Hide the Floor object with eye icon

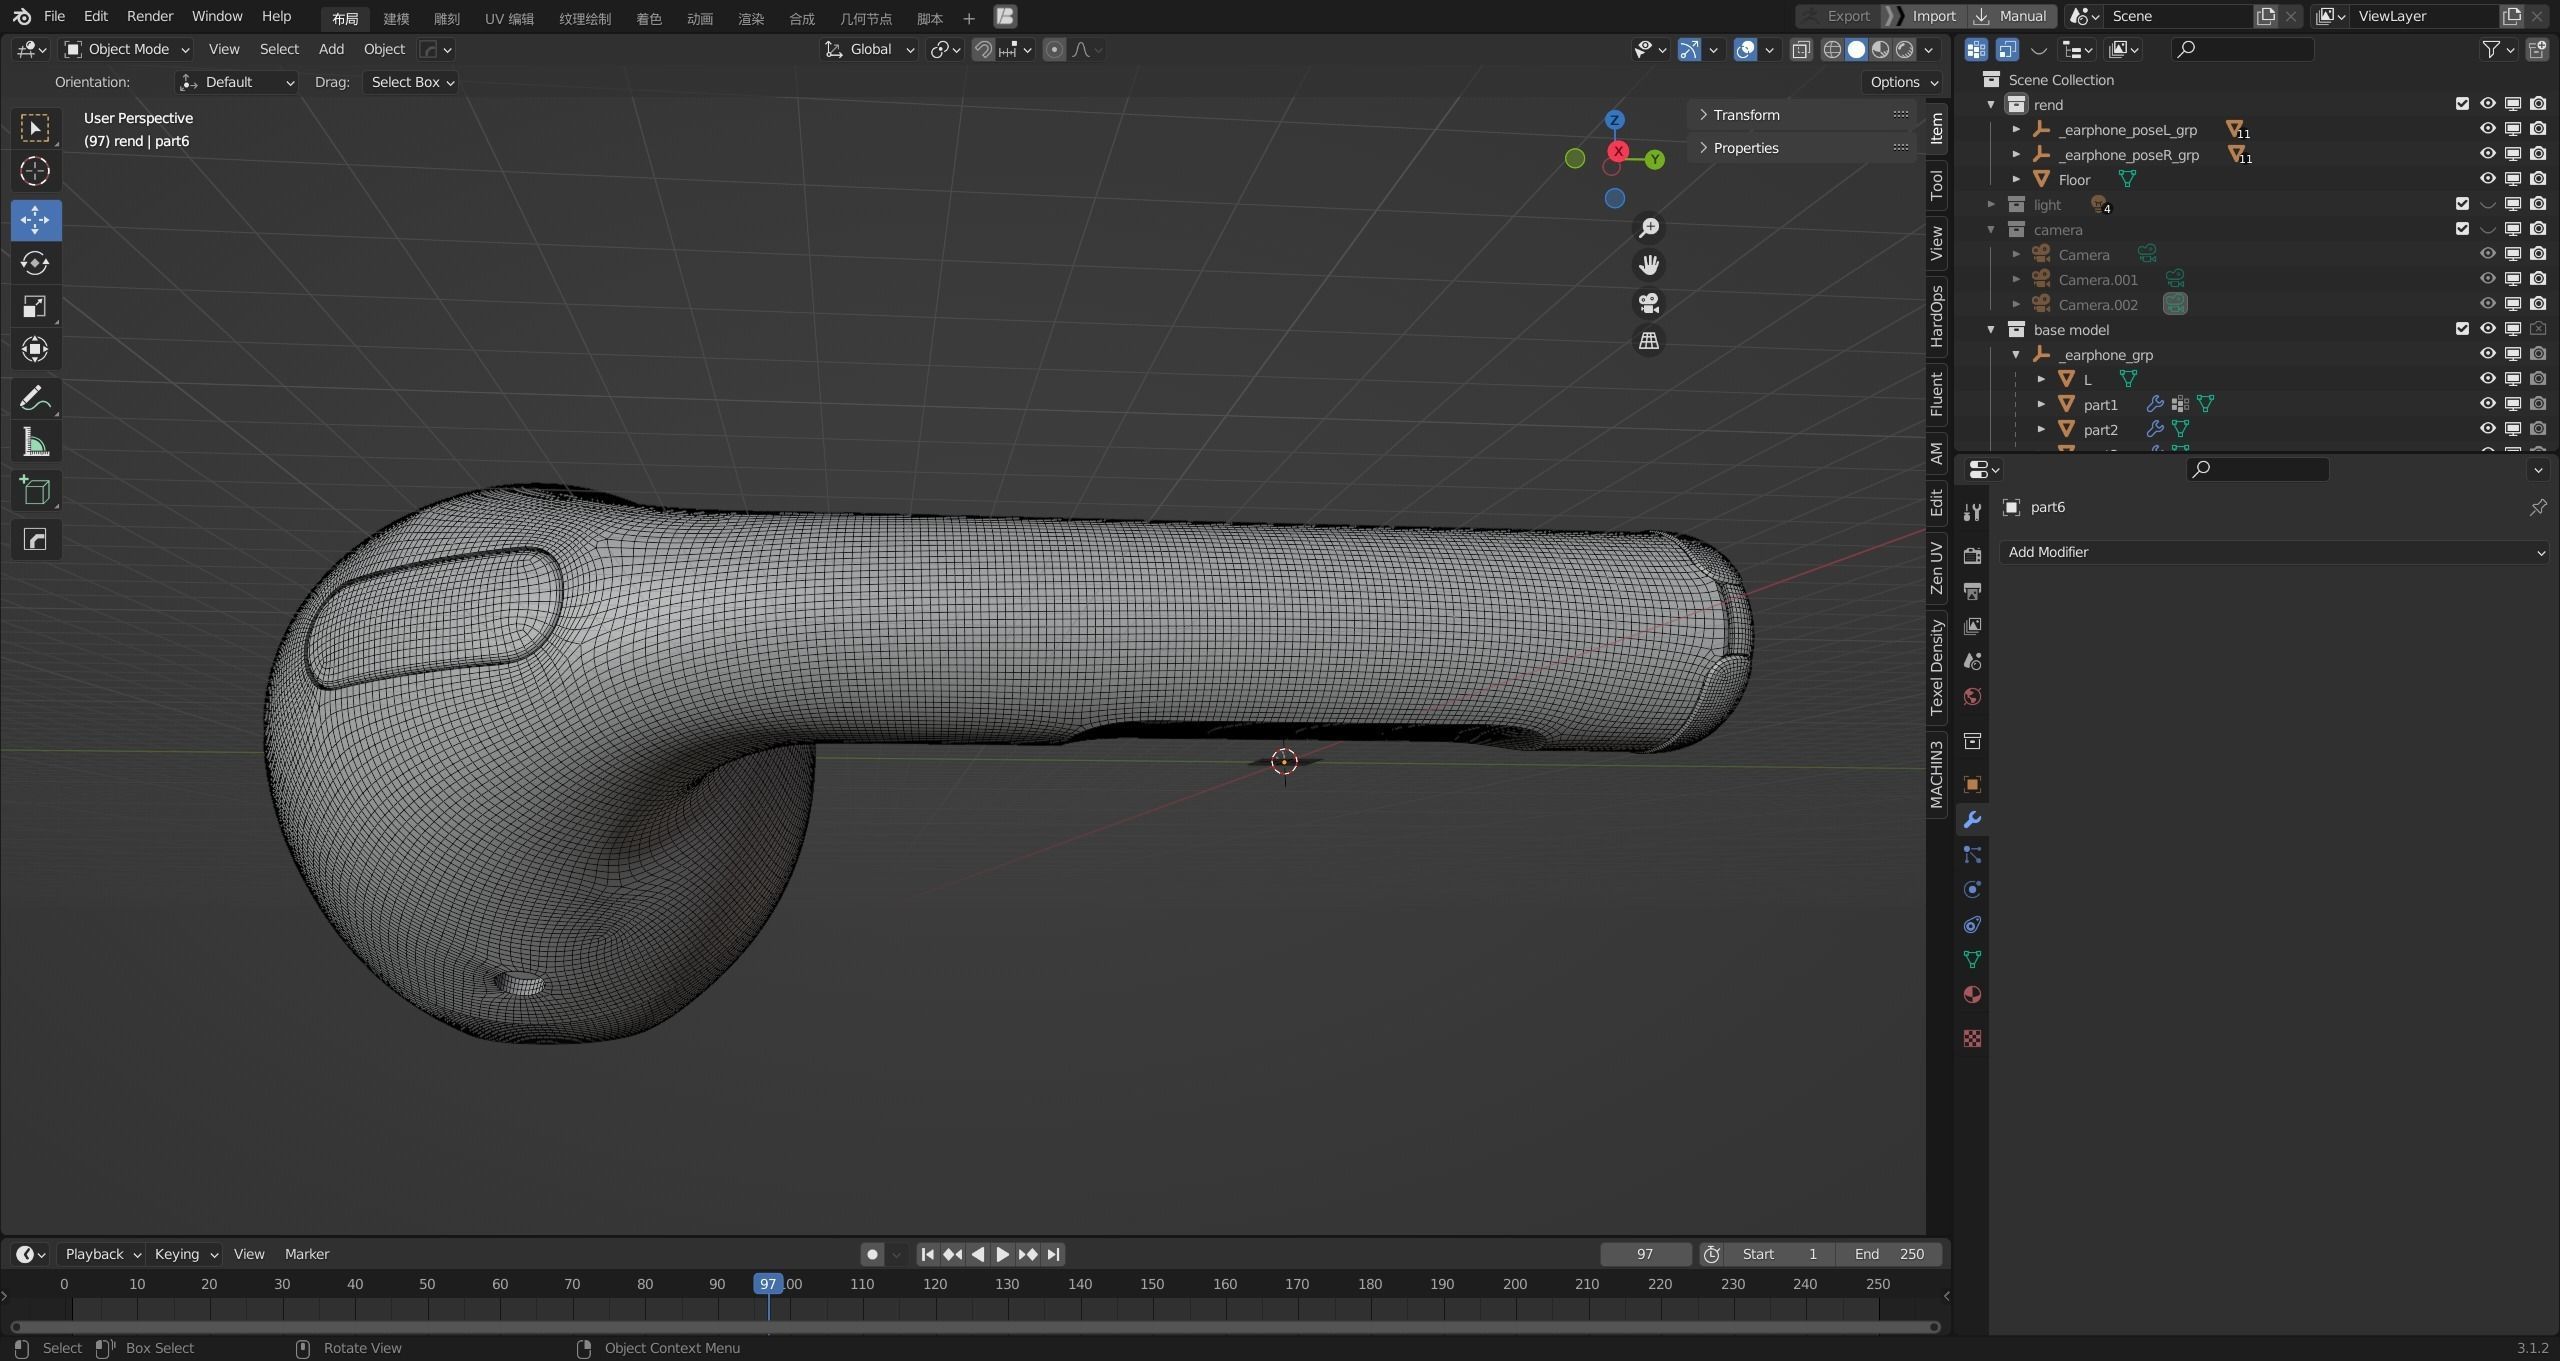click(x=2487, y=179)
